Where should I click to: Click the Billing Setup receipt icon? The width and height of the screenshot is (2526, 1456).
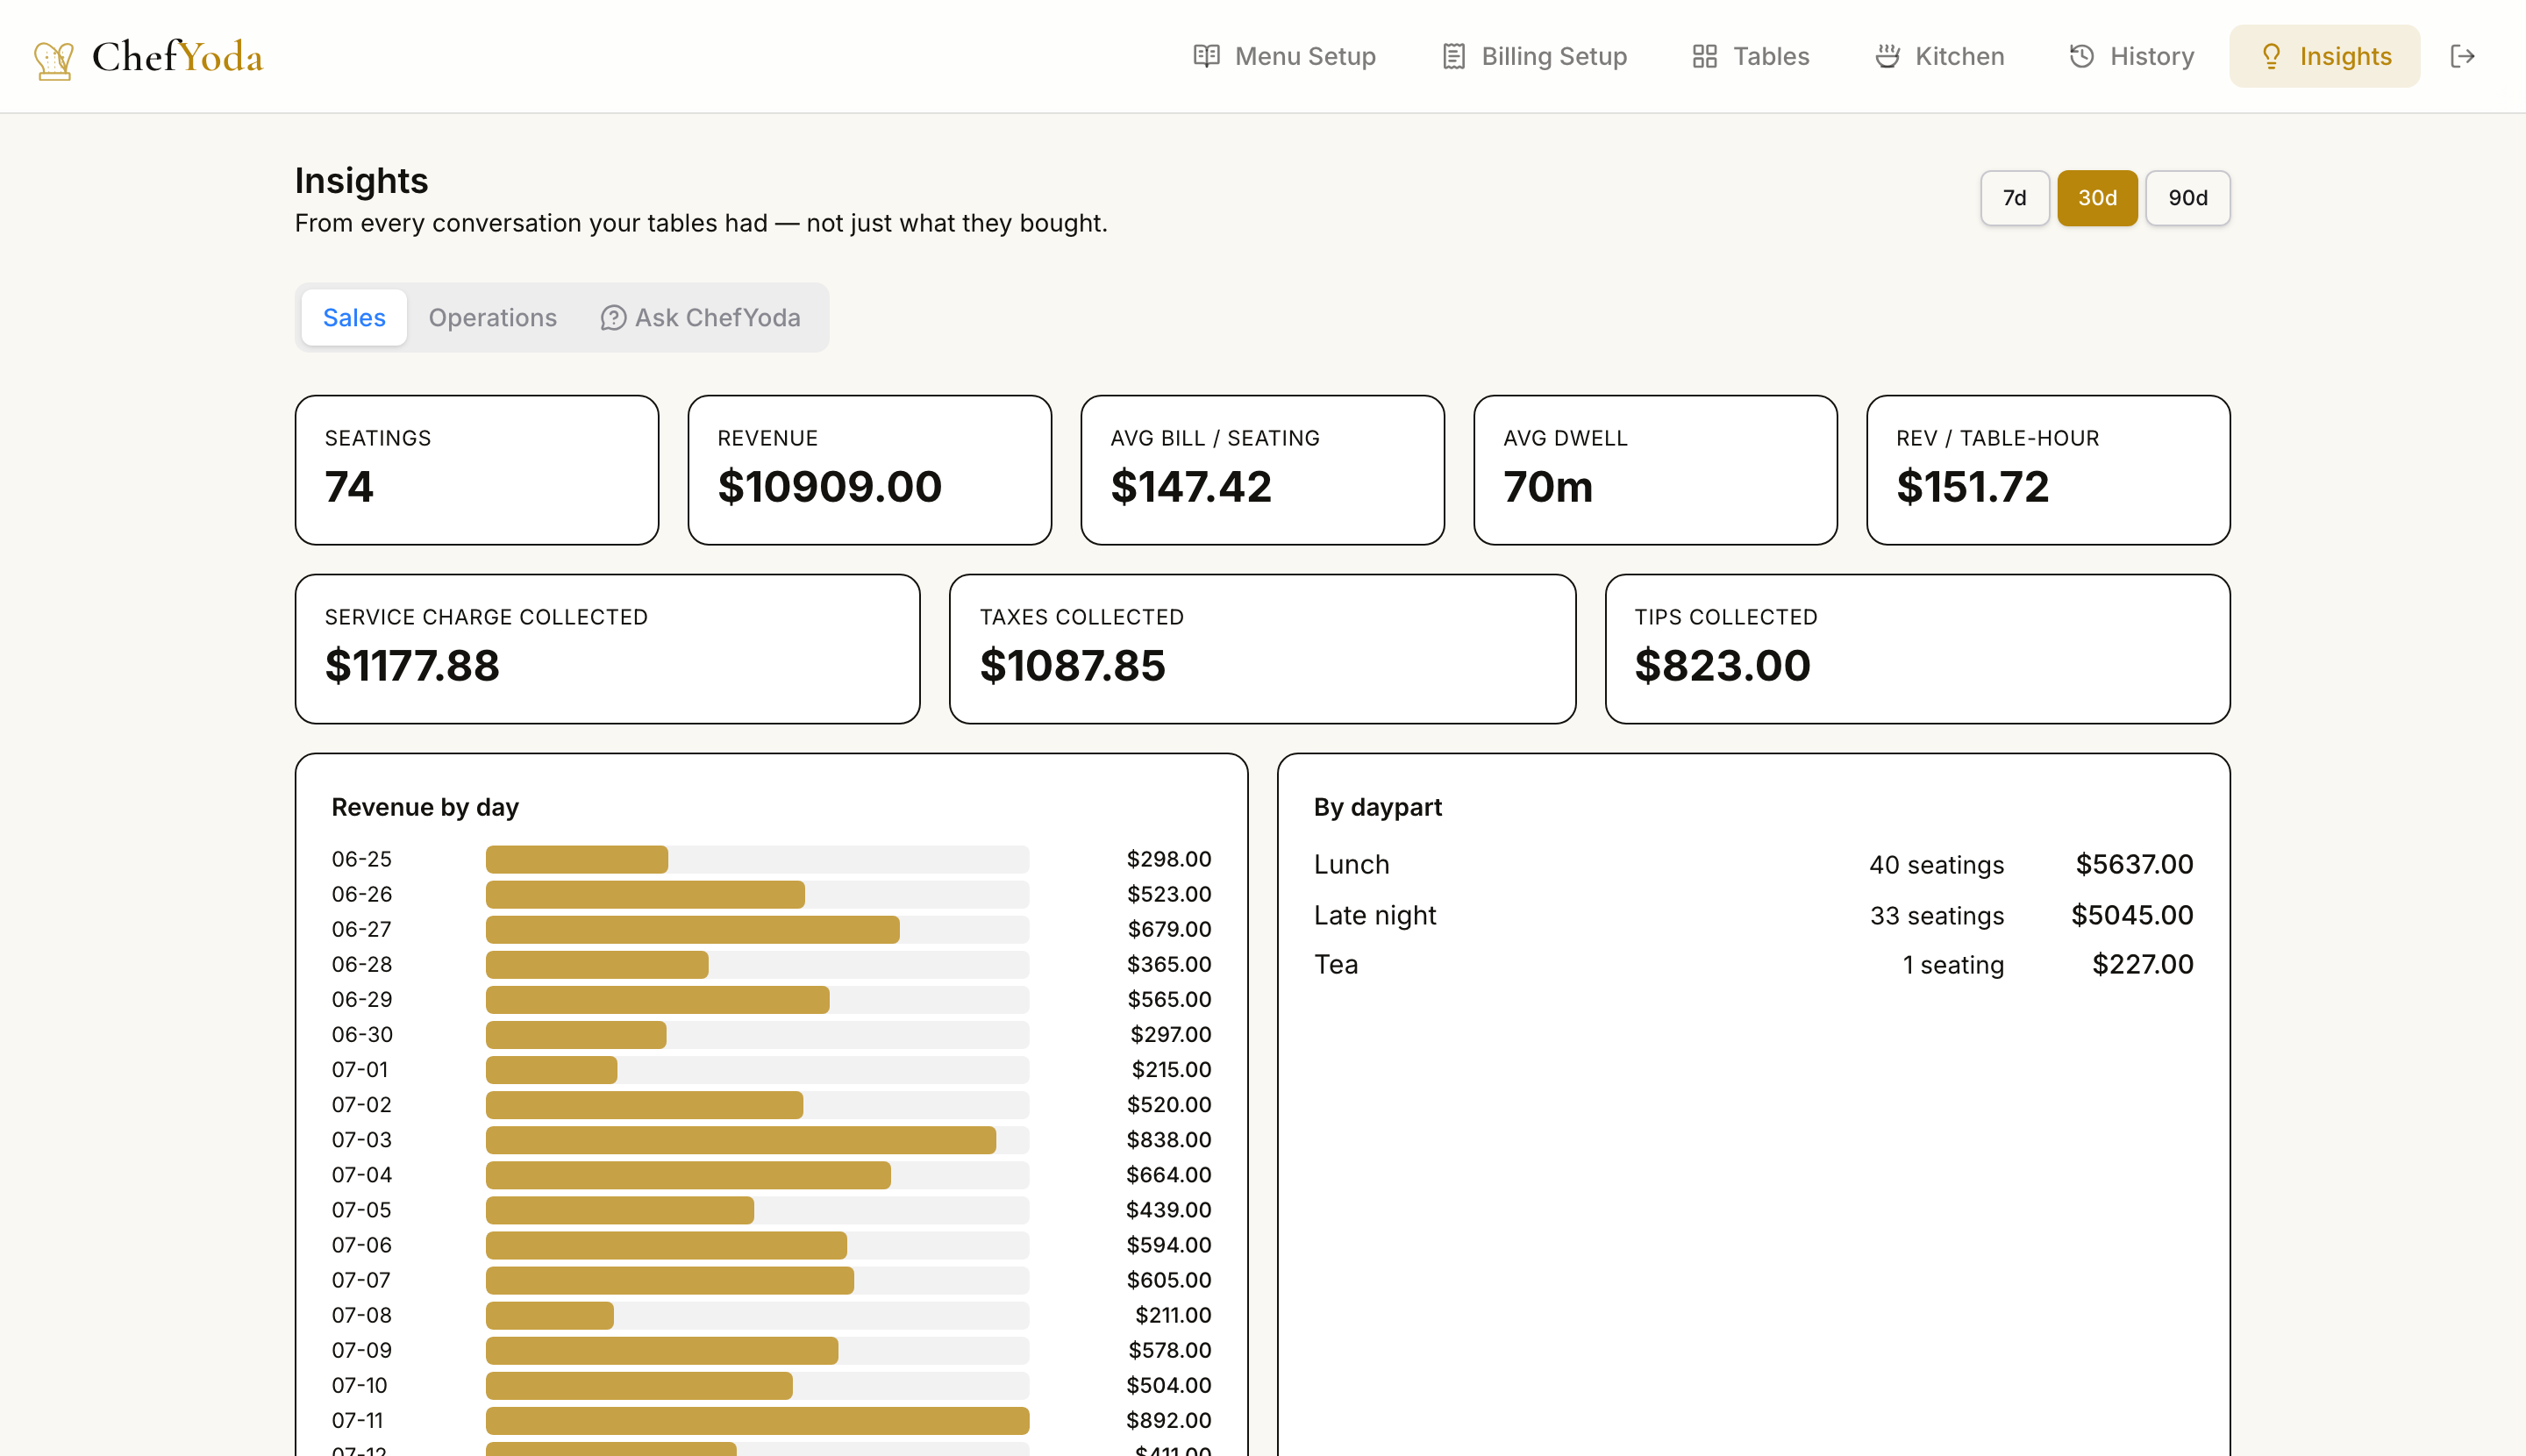click(x=1453, y=56)
